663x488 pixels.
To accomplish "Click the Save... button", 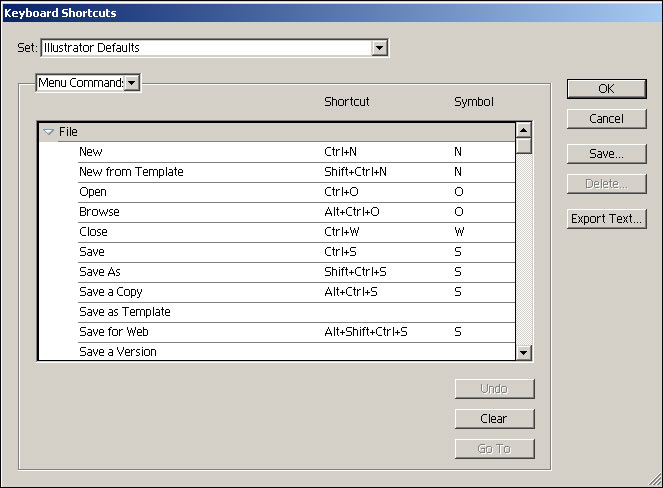I will 606,154.
